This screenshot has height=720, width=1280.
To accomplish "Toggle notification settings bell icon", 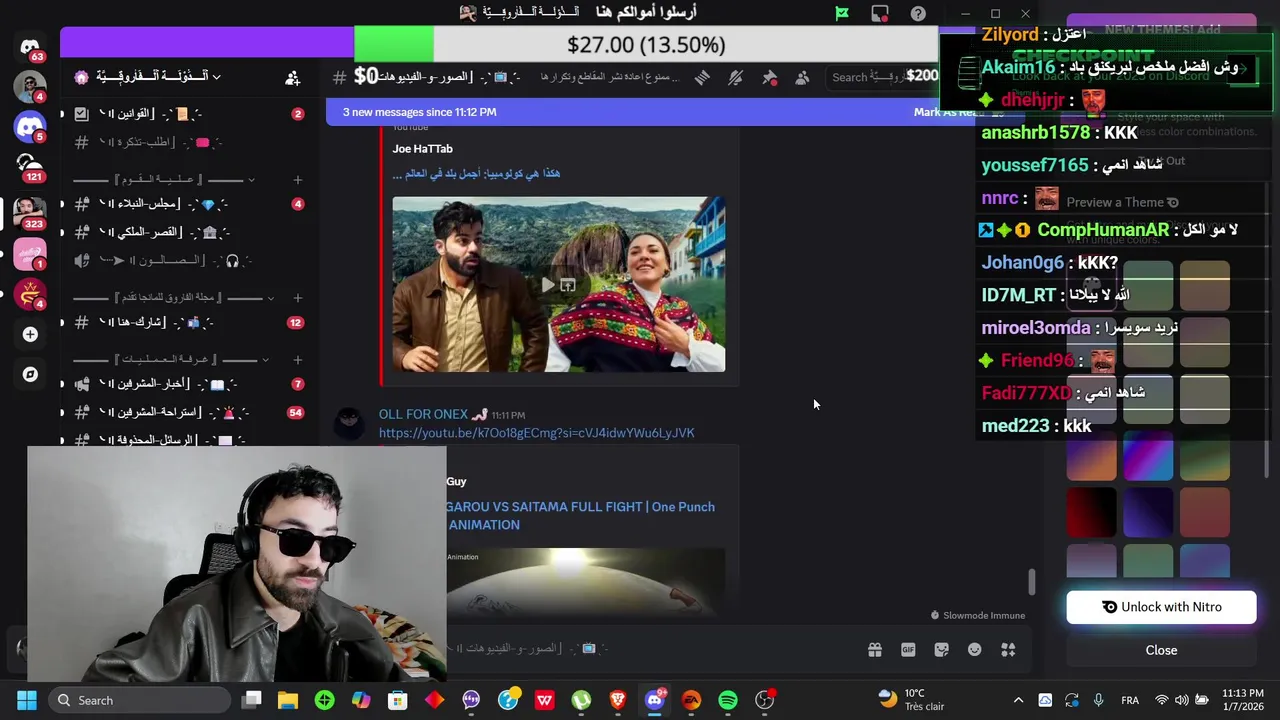I will point(736,77).
